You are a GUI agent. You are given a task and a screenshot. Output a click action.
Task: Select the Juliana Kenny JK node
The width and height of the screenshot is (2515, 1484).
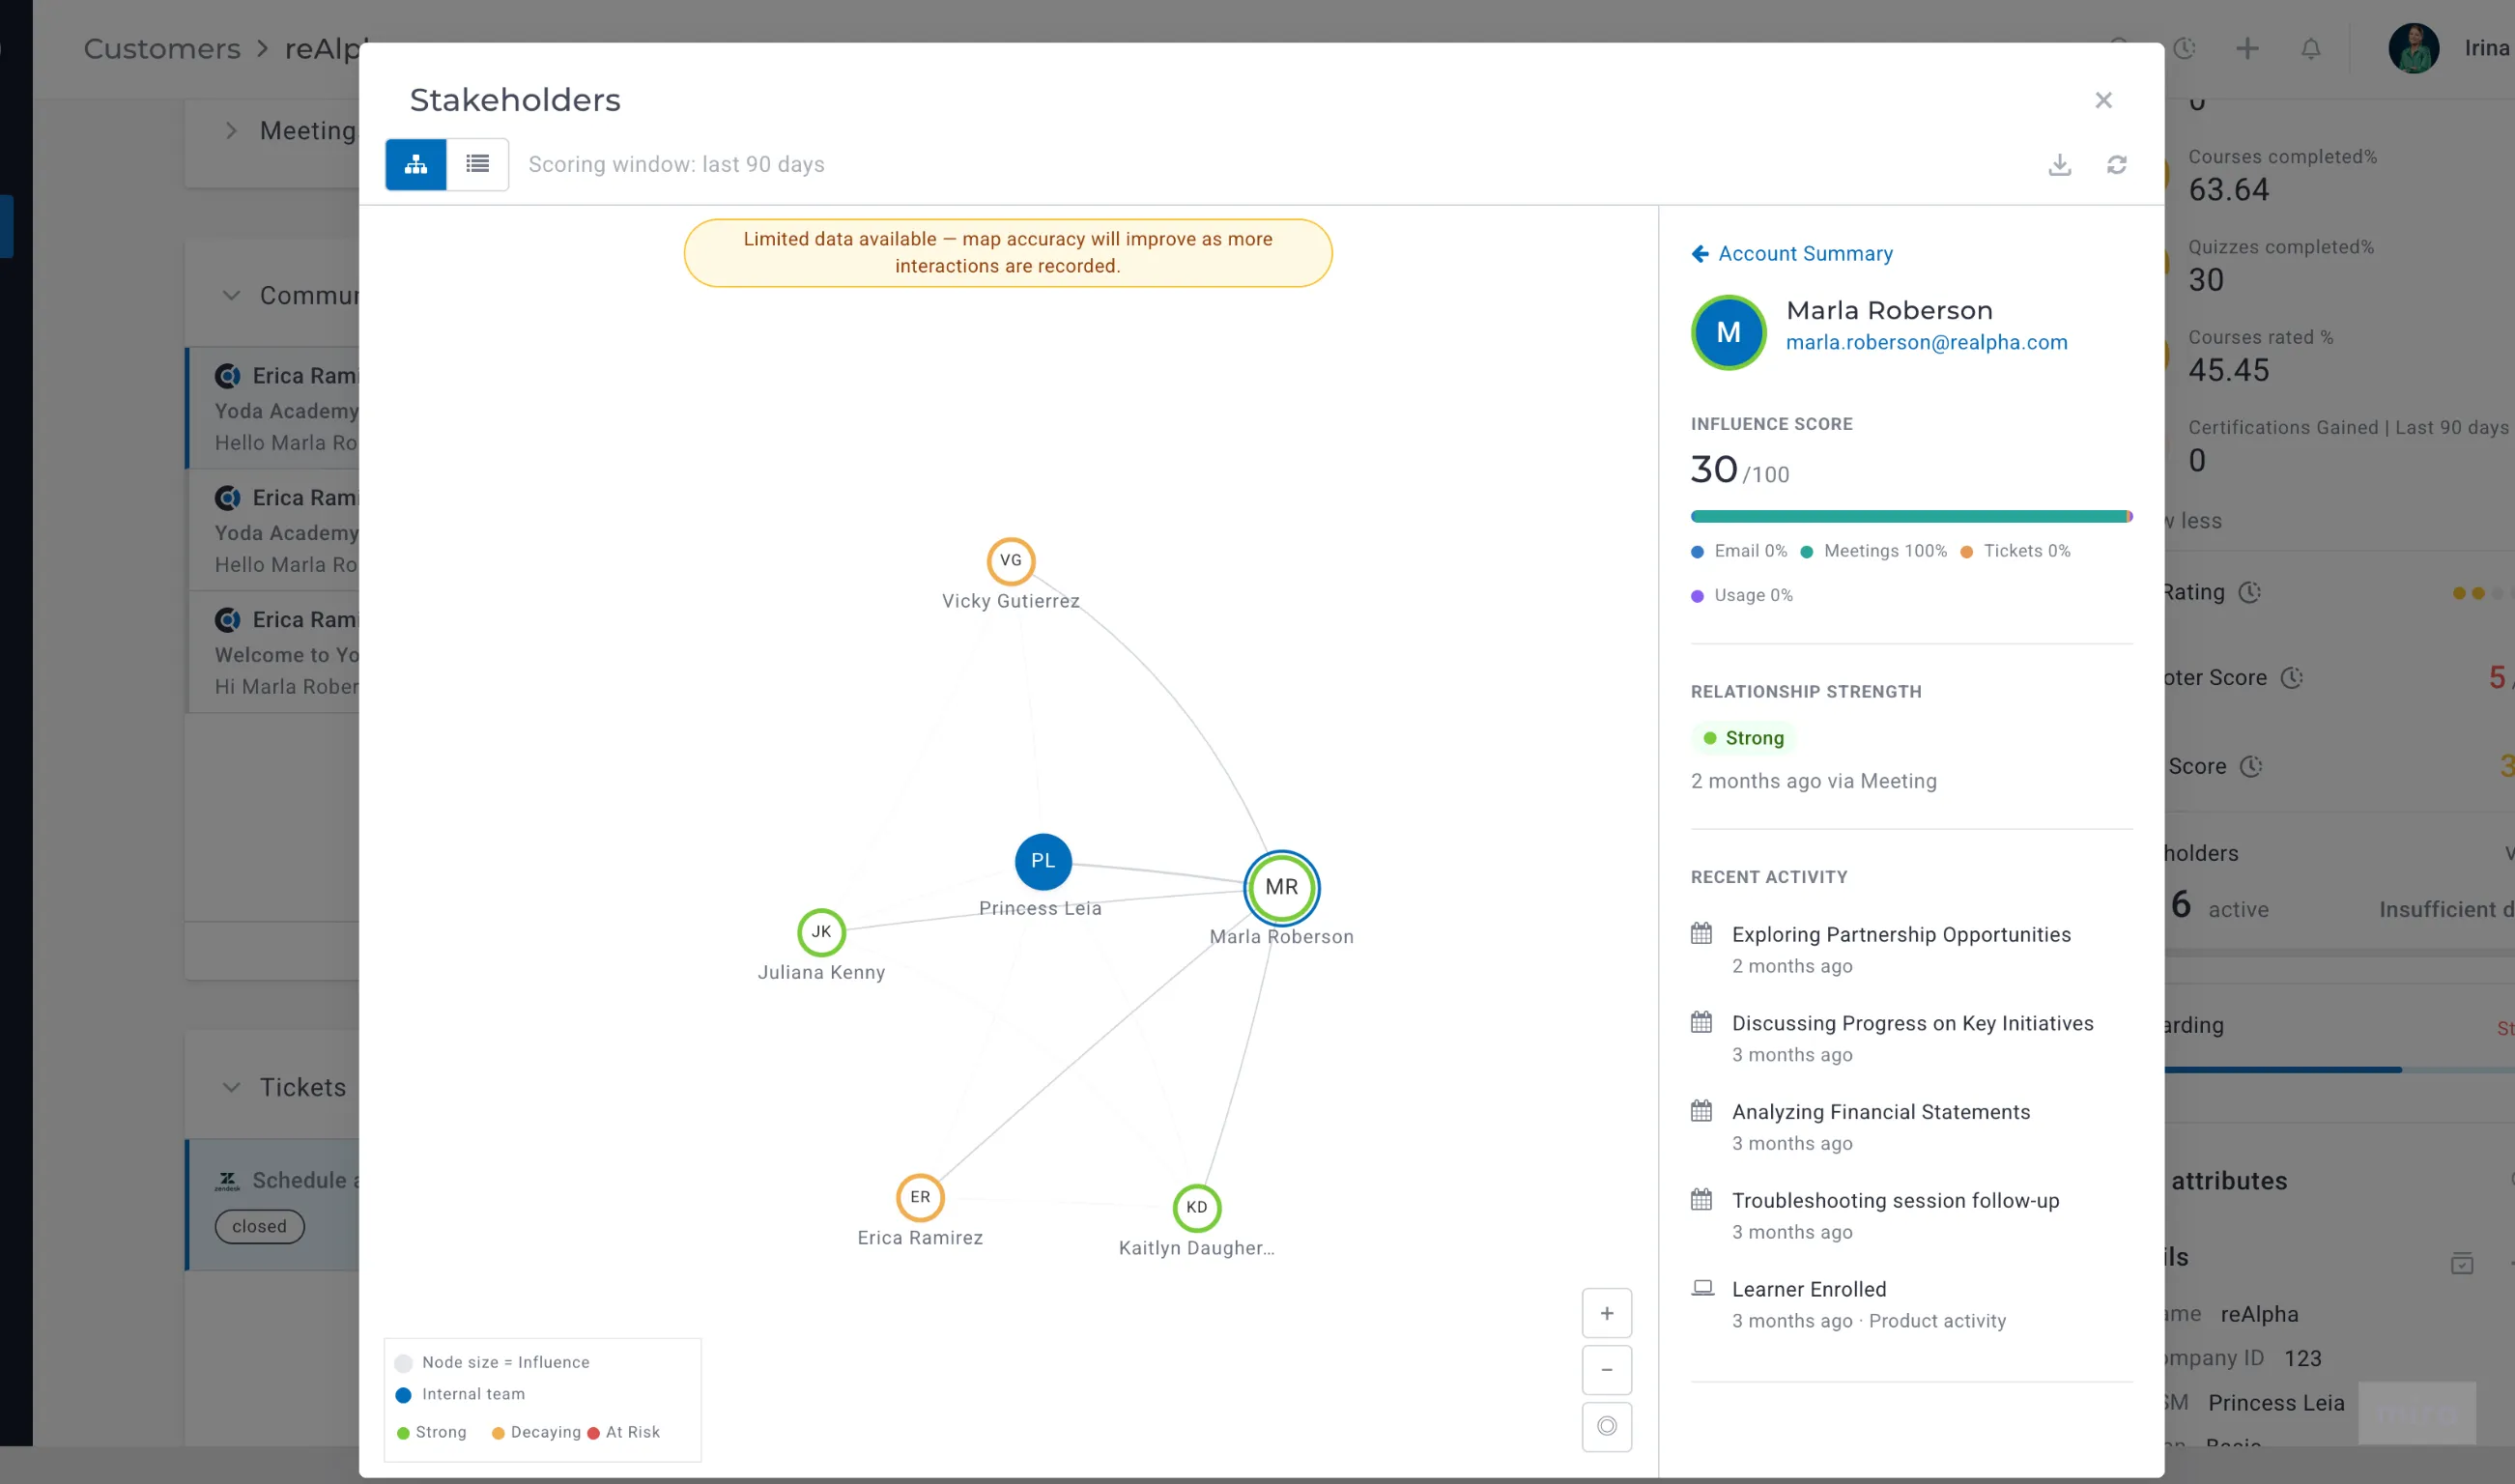pyautogui.click(x=821, y=932)
